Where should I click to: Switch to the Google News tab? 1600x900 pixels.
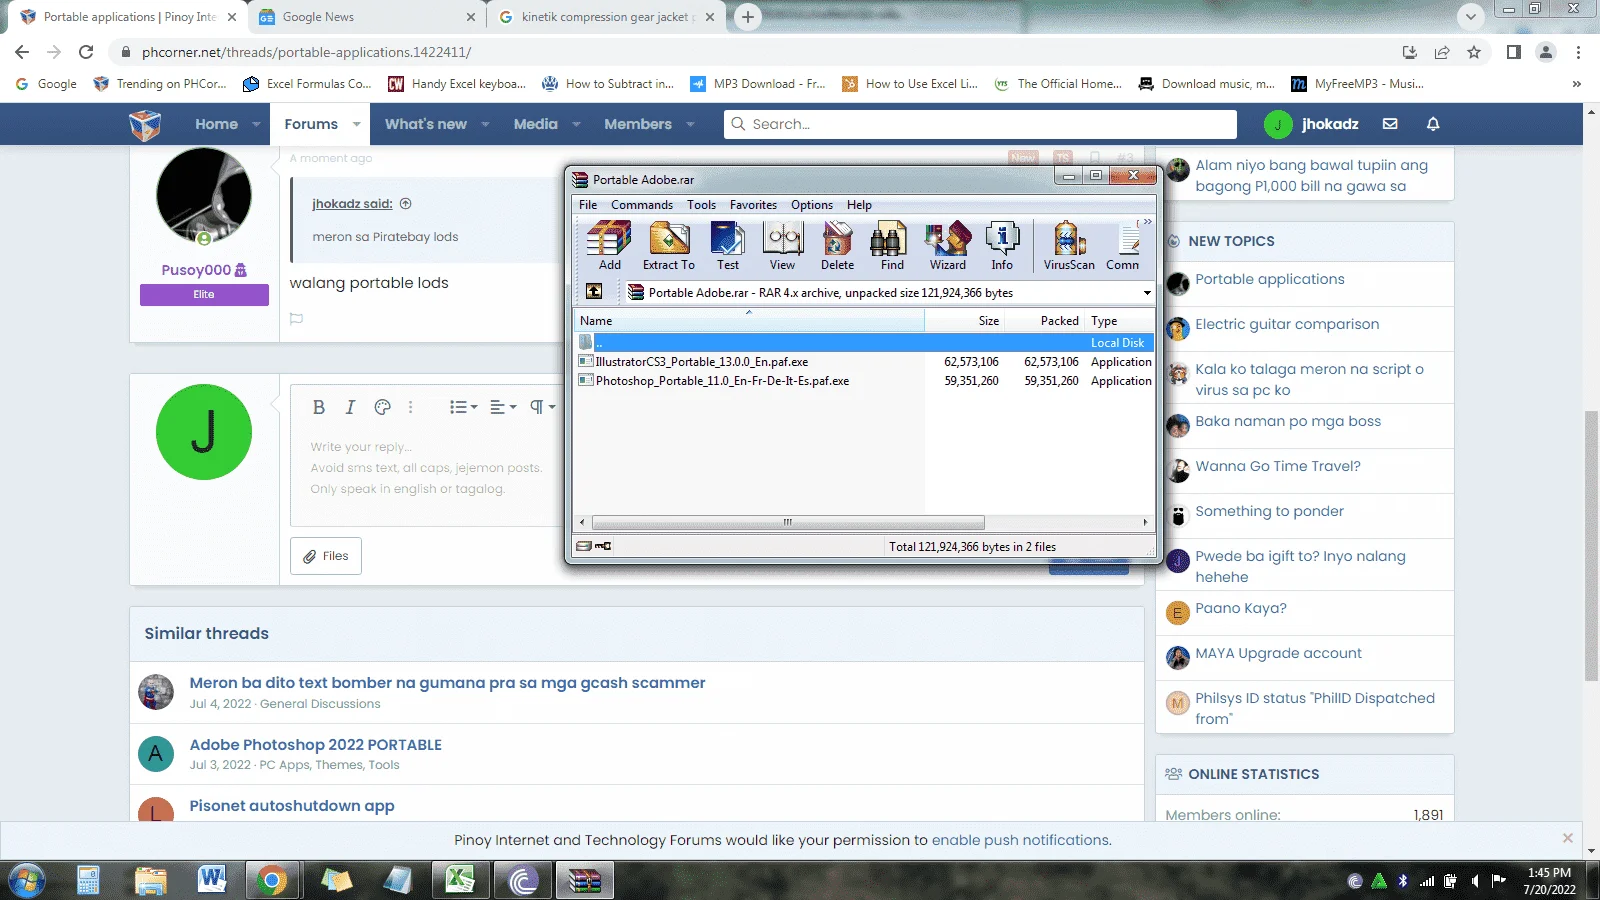366,17
